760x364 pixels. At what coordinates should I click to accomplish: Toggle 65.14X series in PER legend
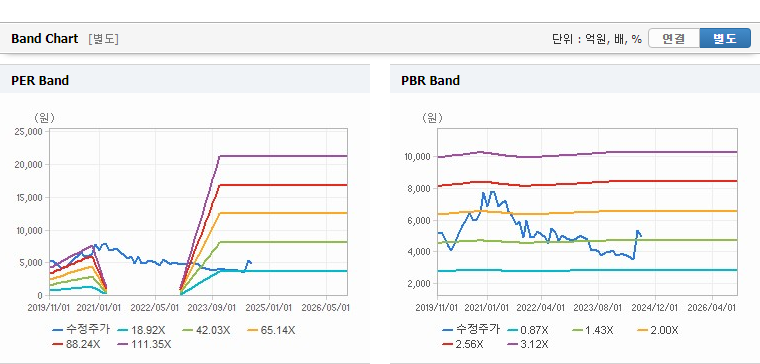click(271, 330)
